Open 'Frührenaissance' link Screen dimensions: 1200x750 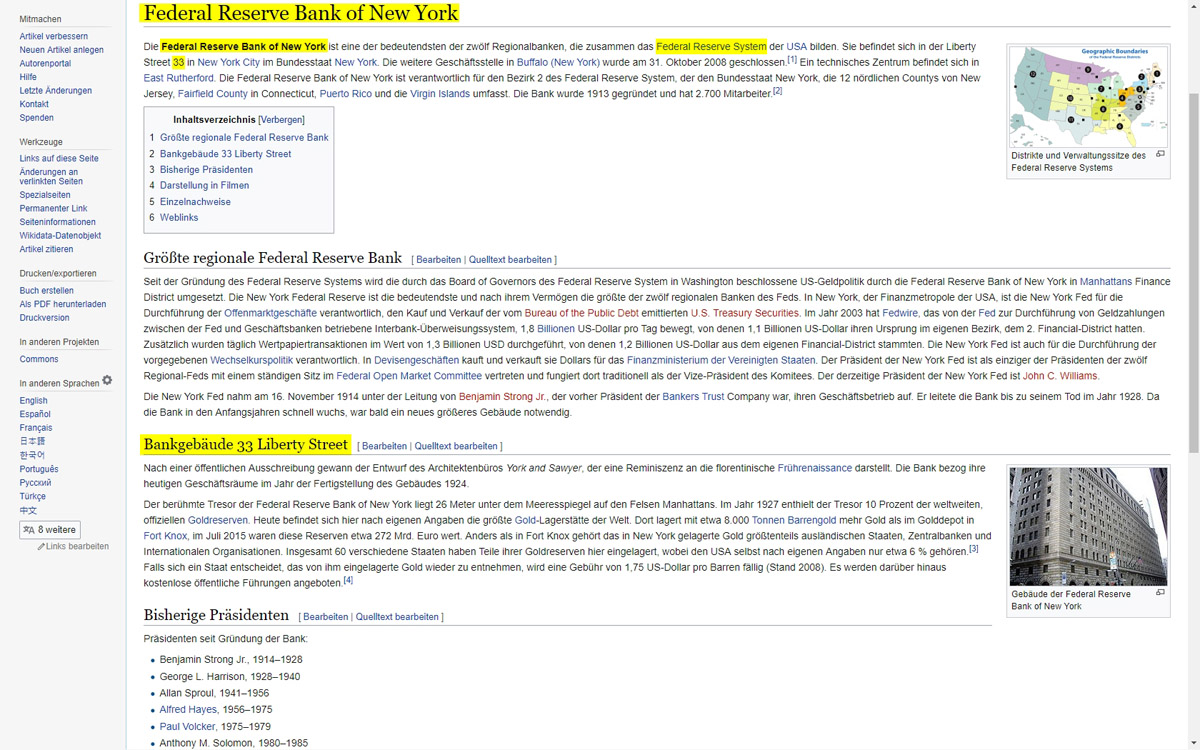(815, 468)
